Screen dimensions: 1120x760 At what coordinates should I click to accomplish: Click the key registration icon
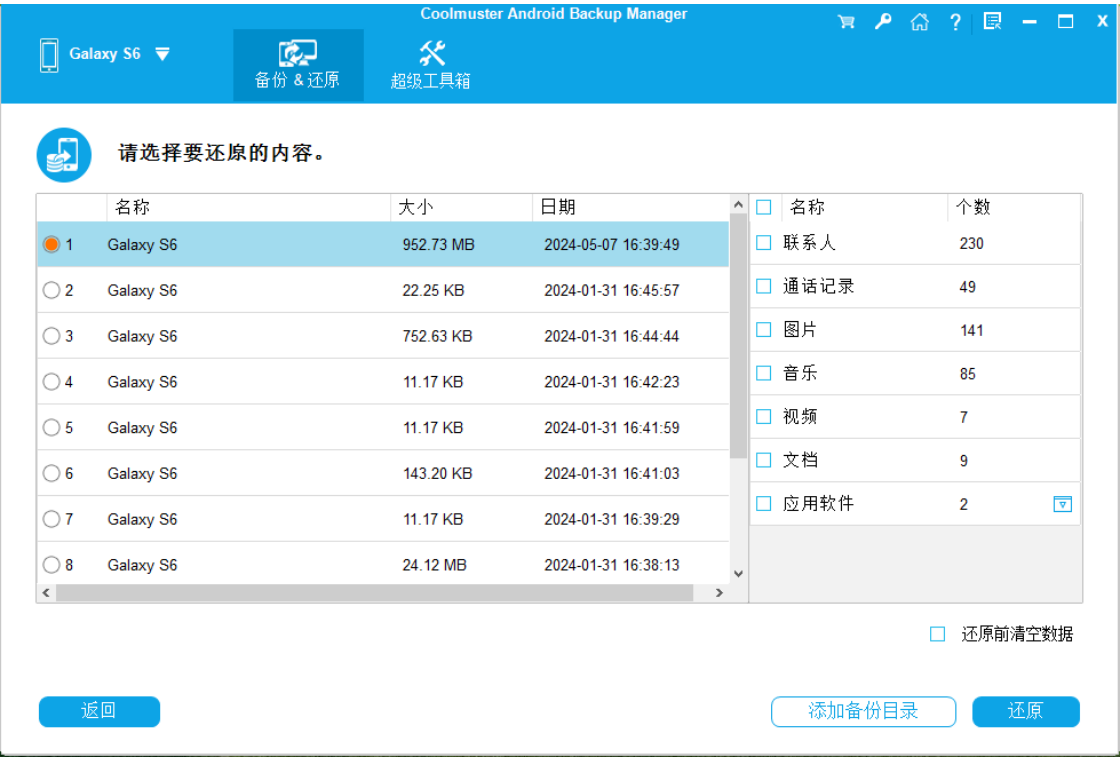883,21
